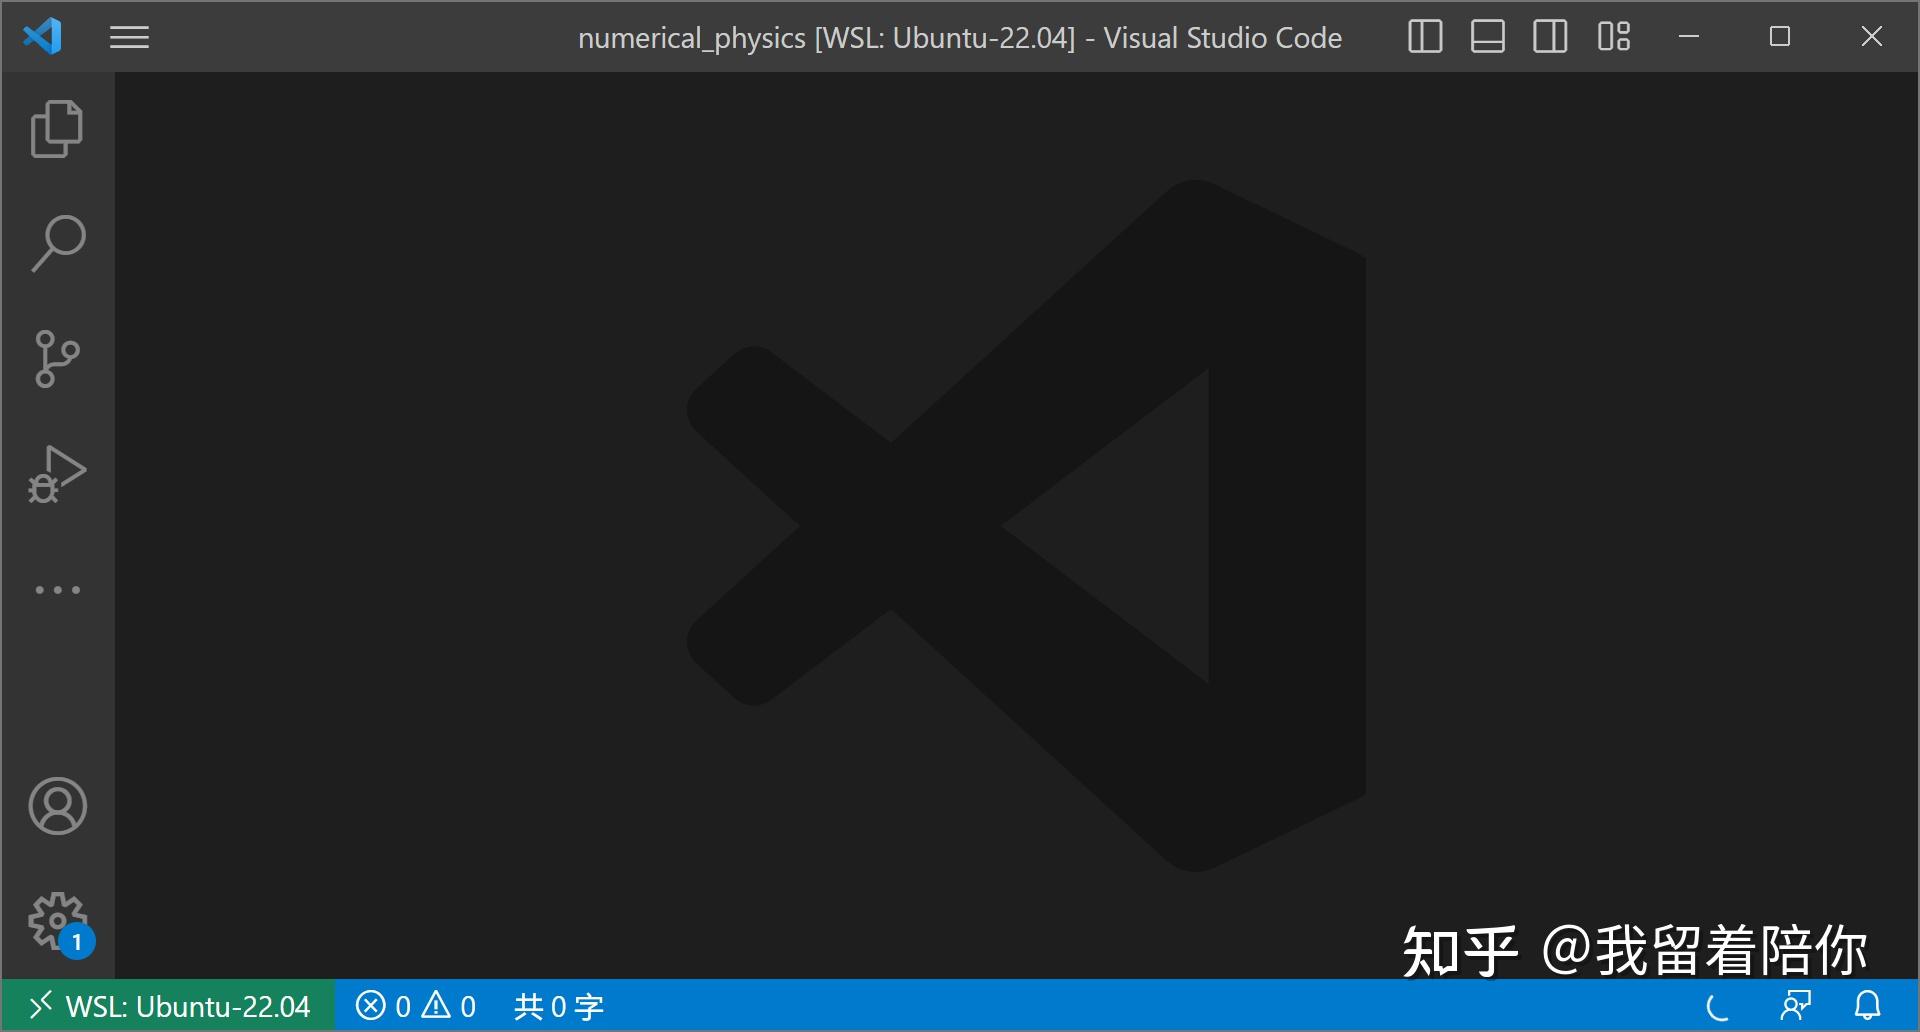Click the VS Code logo in title bar
Viewport: 1920px width, 1032px height.
click(x=42, y=36)
